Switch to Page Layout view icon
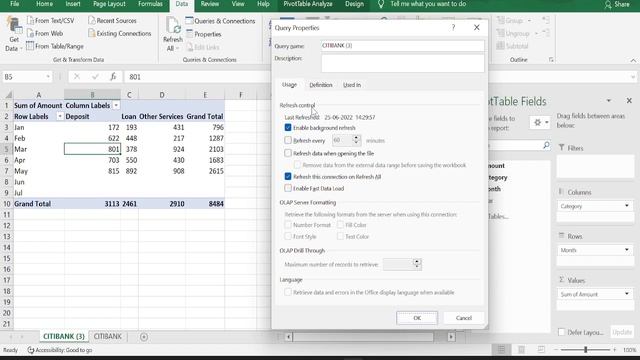640x360 pixels. pos(521,349)
